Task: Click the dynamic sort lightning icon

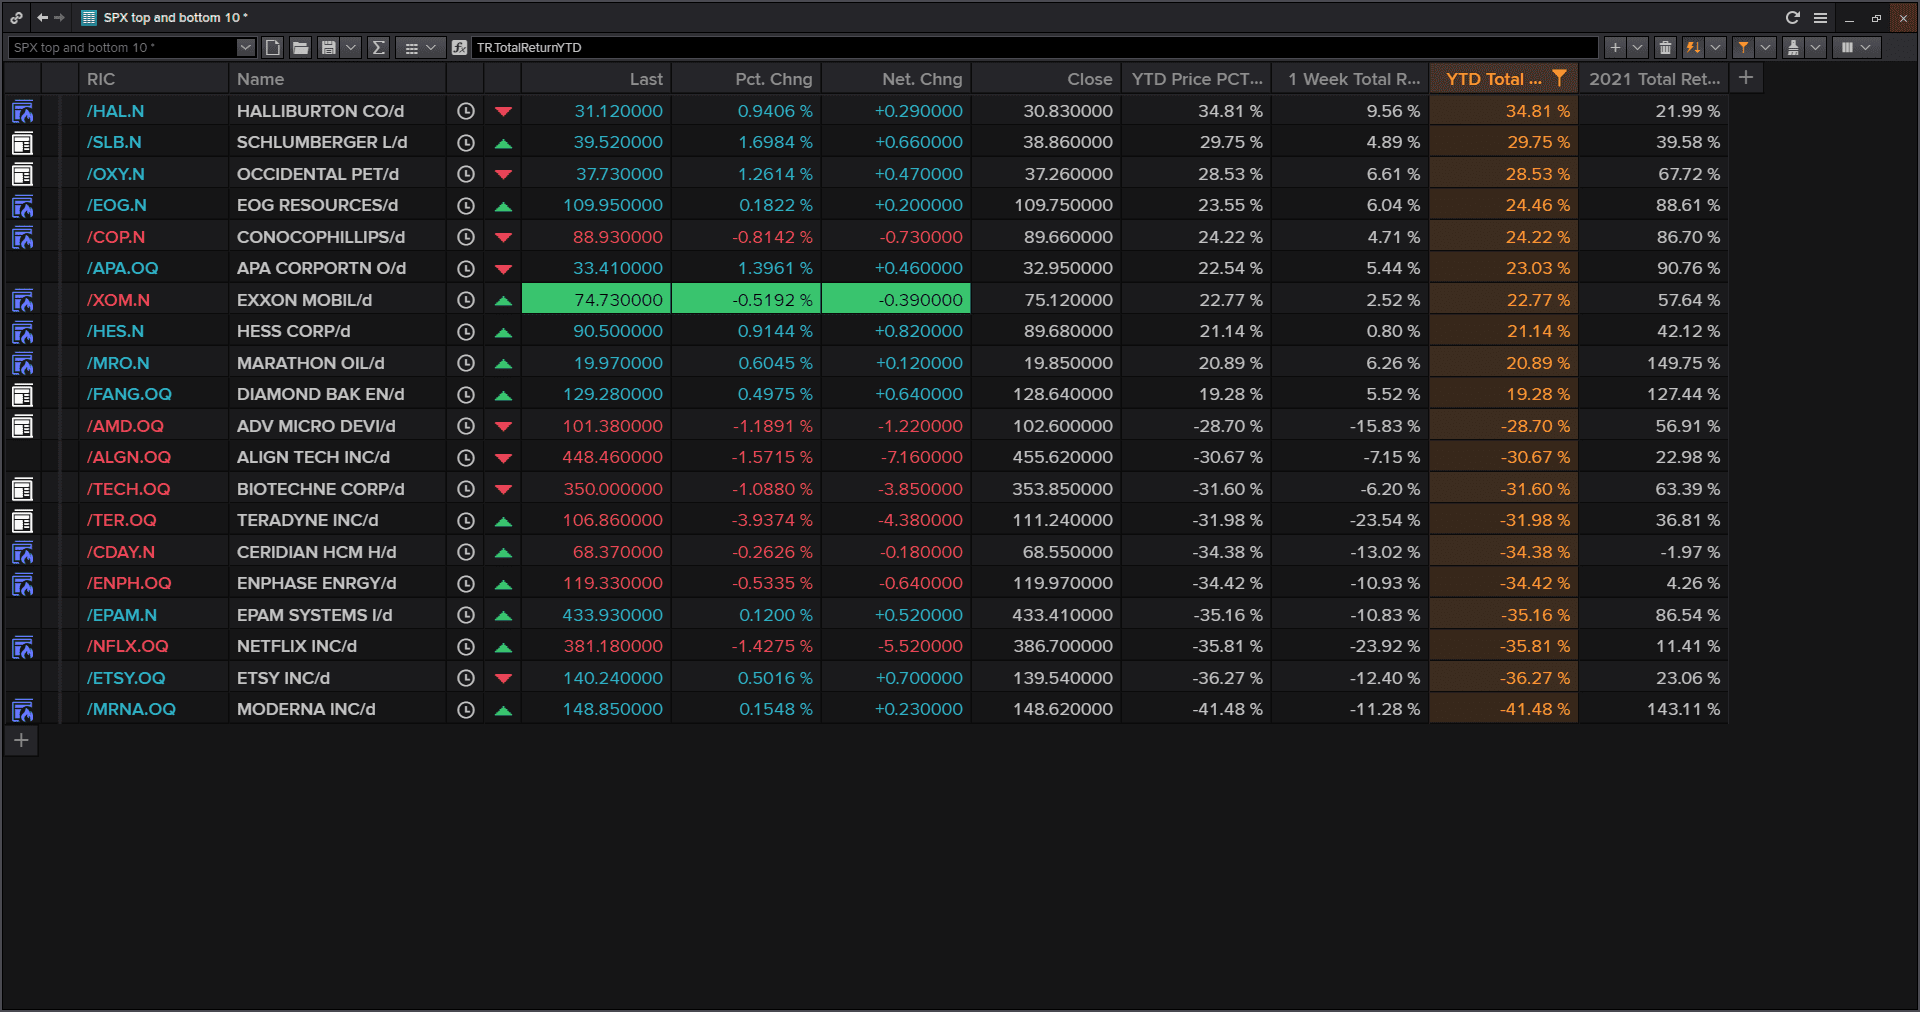Action: (x=1693, y=47)
